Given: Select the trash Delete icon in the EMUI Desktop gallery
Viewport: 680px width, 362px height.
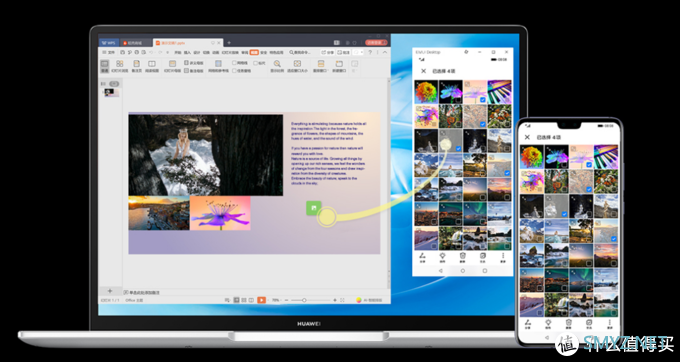Looking at the screenshot, I should click(x=463, y=258).
